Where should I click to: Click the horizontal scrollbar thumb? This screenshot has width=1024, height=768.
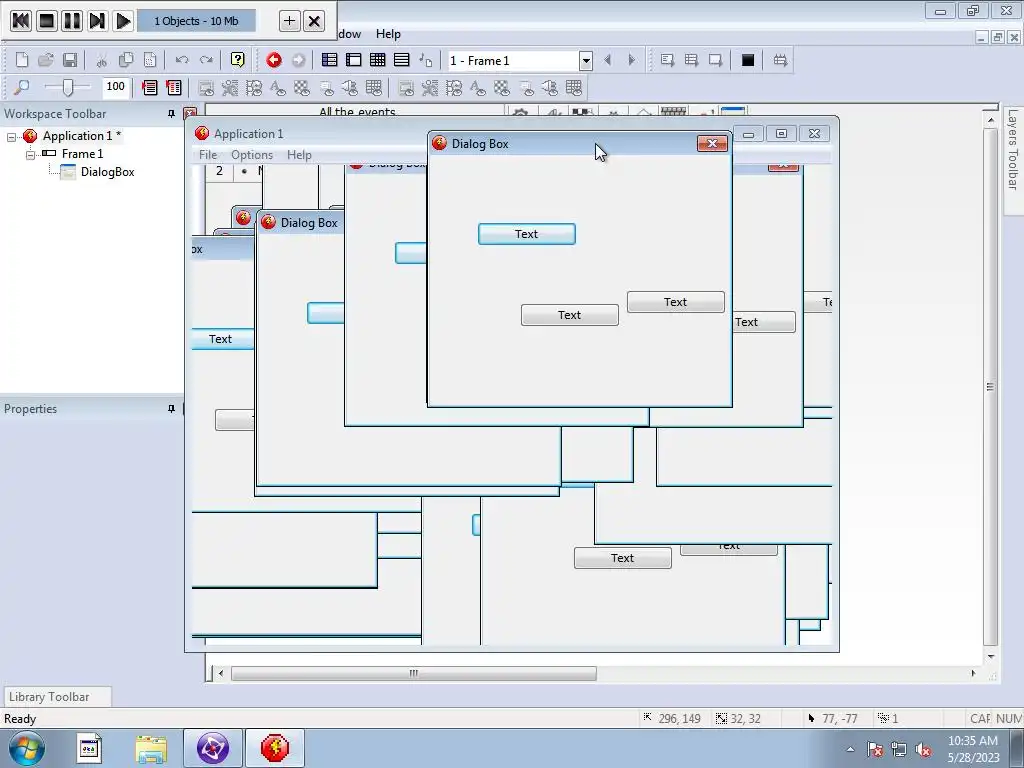click(x=413, y=673)
